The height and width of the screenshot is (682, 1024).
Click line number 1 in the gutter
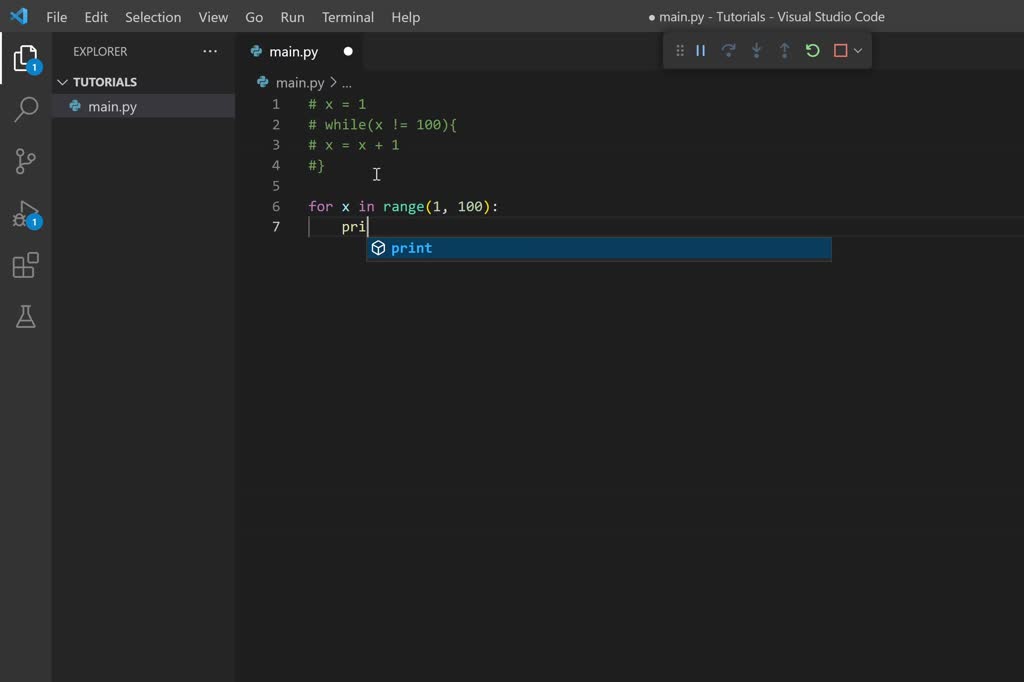(x=276, y=105)
